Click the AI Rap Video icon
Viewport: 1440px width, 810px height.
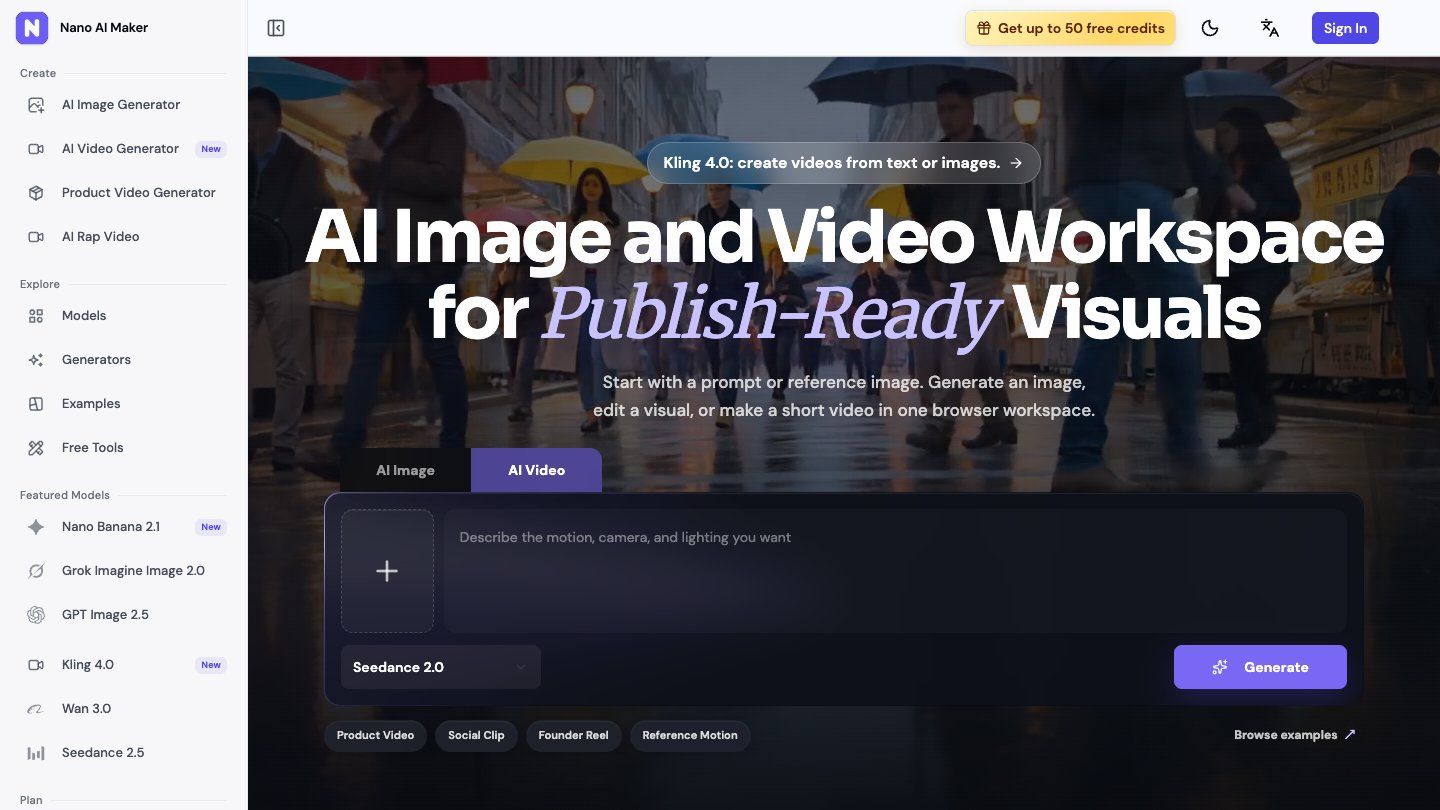pyautogui.click(x=36, y=237)
